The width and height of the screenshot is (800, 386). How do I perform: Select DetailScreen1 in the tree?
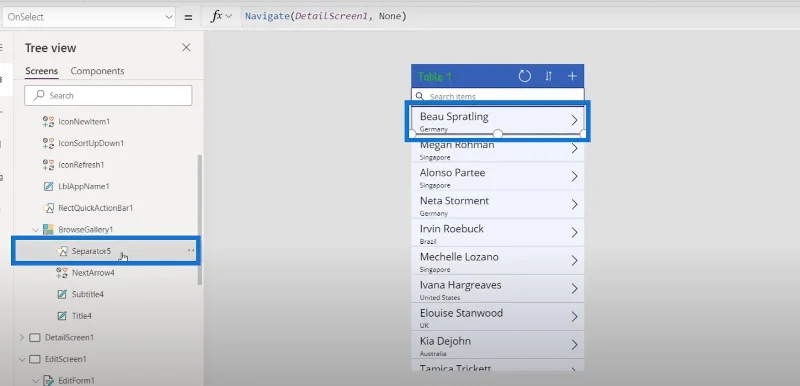coord(69,338)
